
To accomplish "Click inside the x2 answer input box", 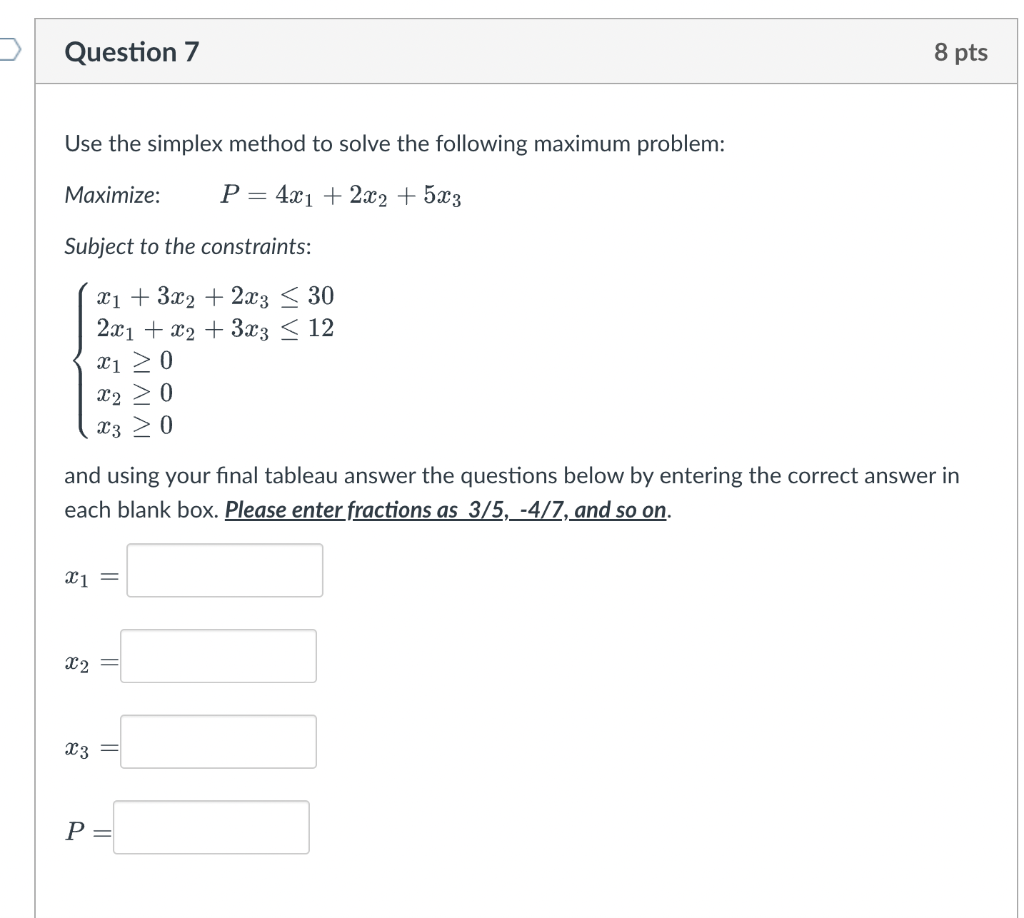I will point(217,655).
